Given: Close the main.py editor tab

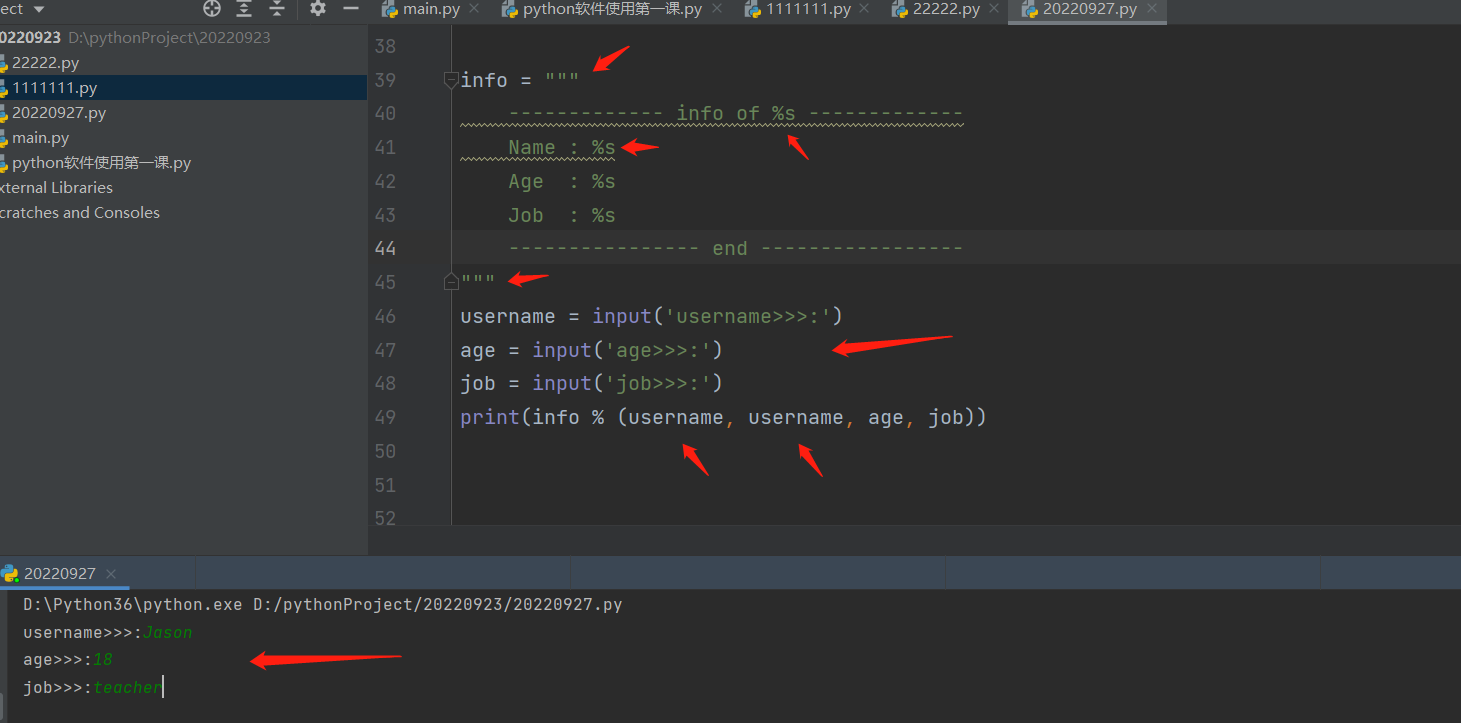Looking at the screenshot, I should point(474,9).
